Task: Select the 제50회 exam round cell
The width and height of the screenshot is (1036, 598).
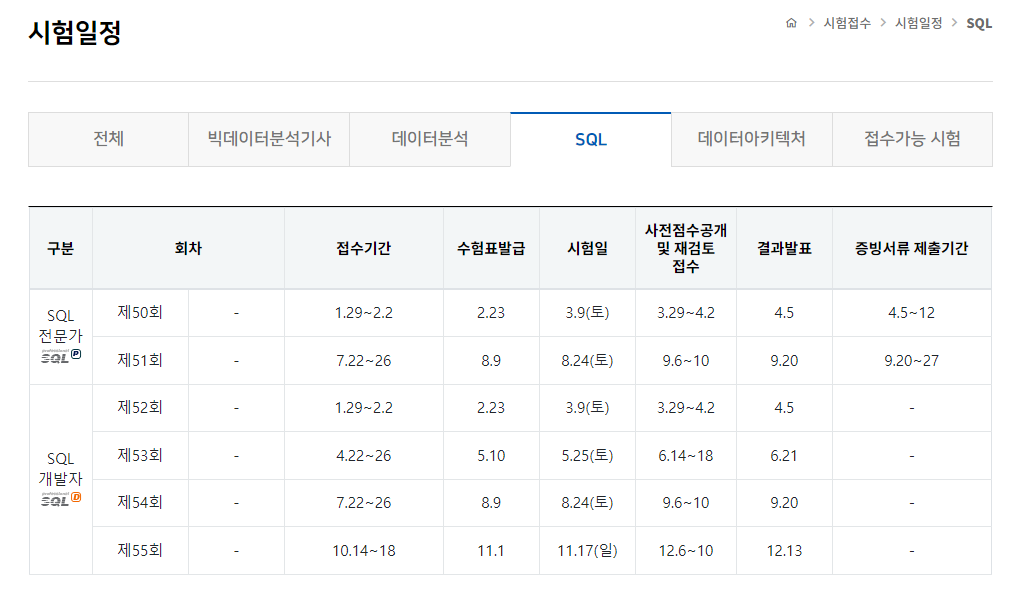Action: pos(140,312)
